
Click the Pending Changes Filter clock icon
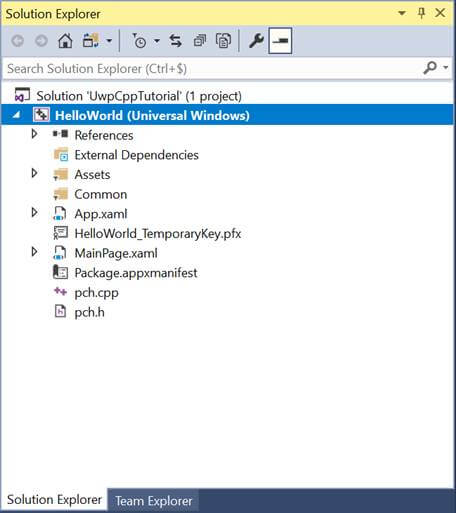click(x=139, y=41)
